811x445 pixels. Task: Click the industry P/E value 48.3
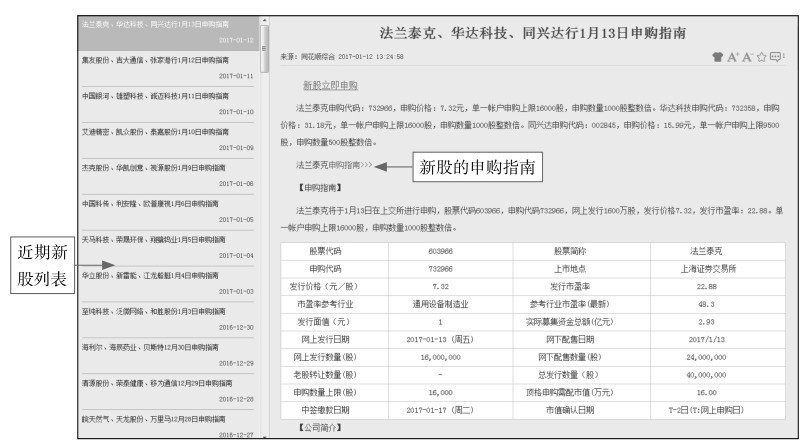[x=706, y=304]
